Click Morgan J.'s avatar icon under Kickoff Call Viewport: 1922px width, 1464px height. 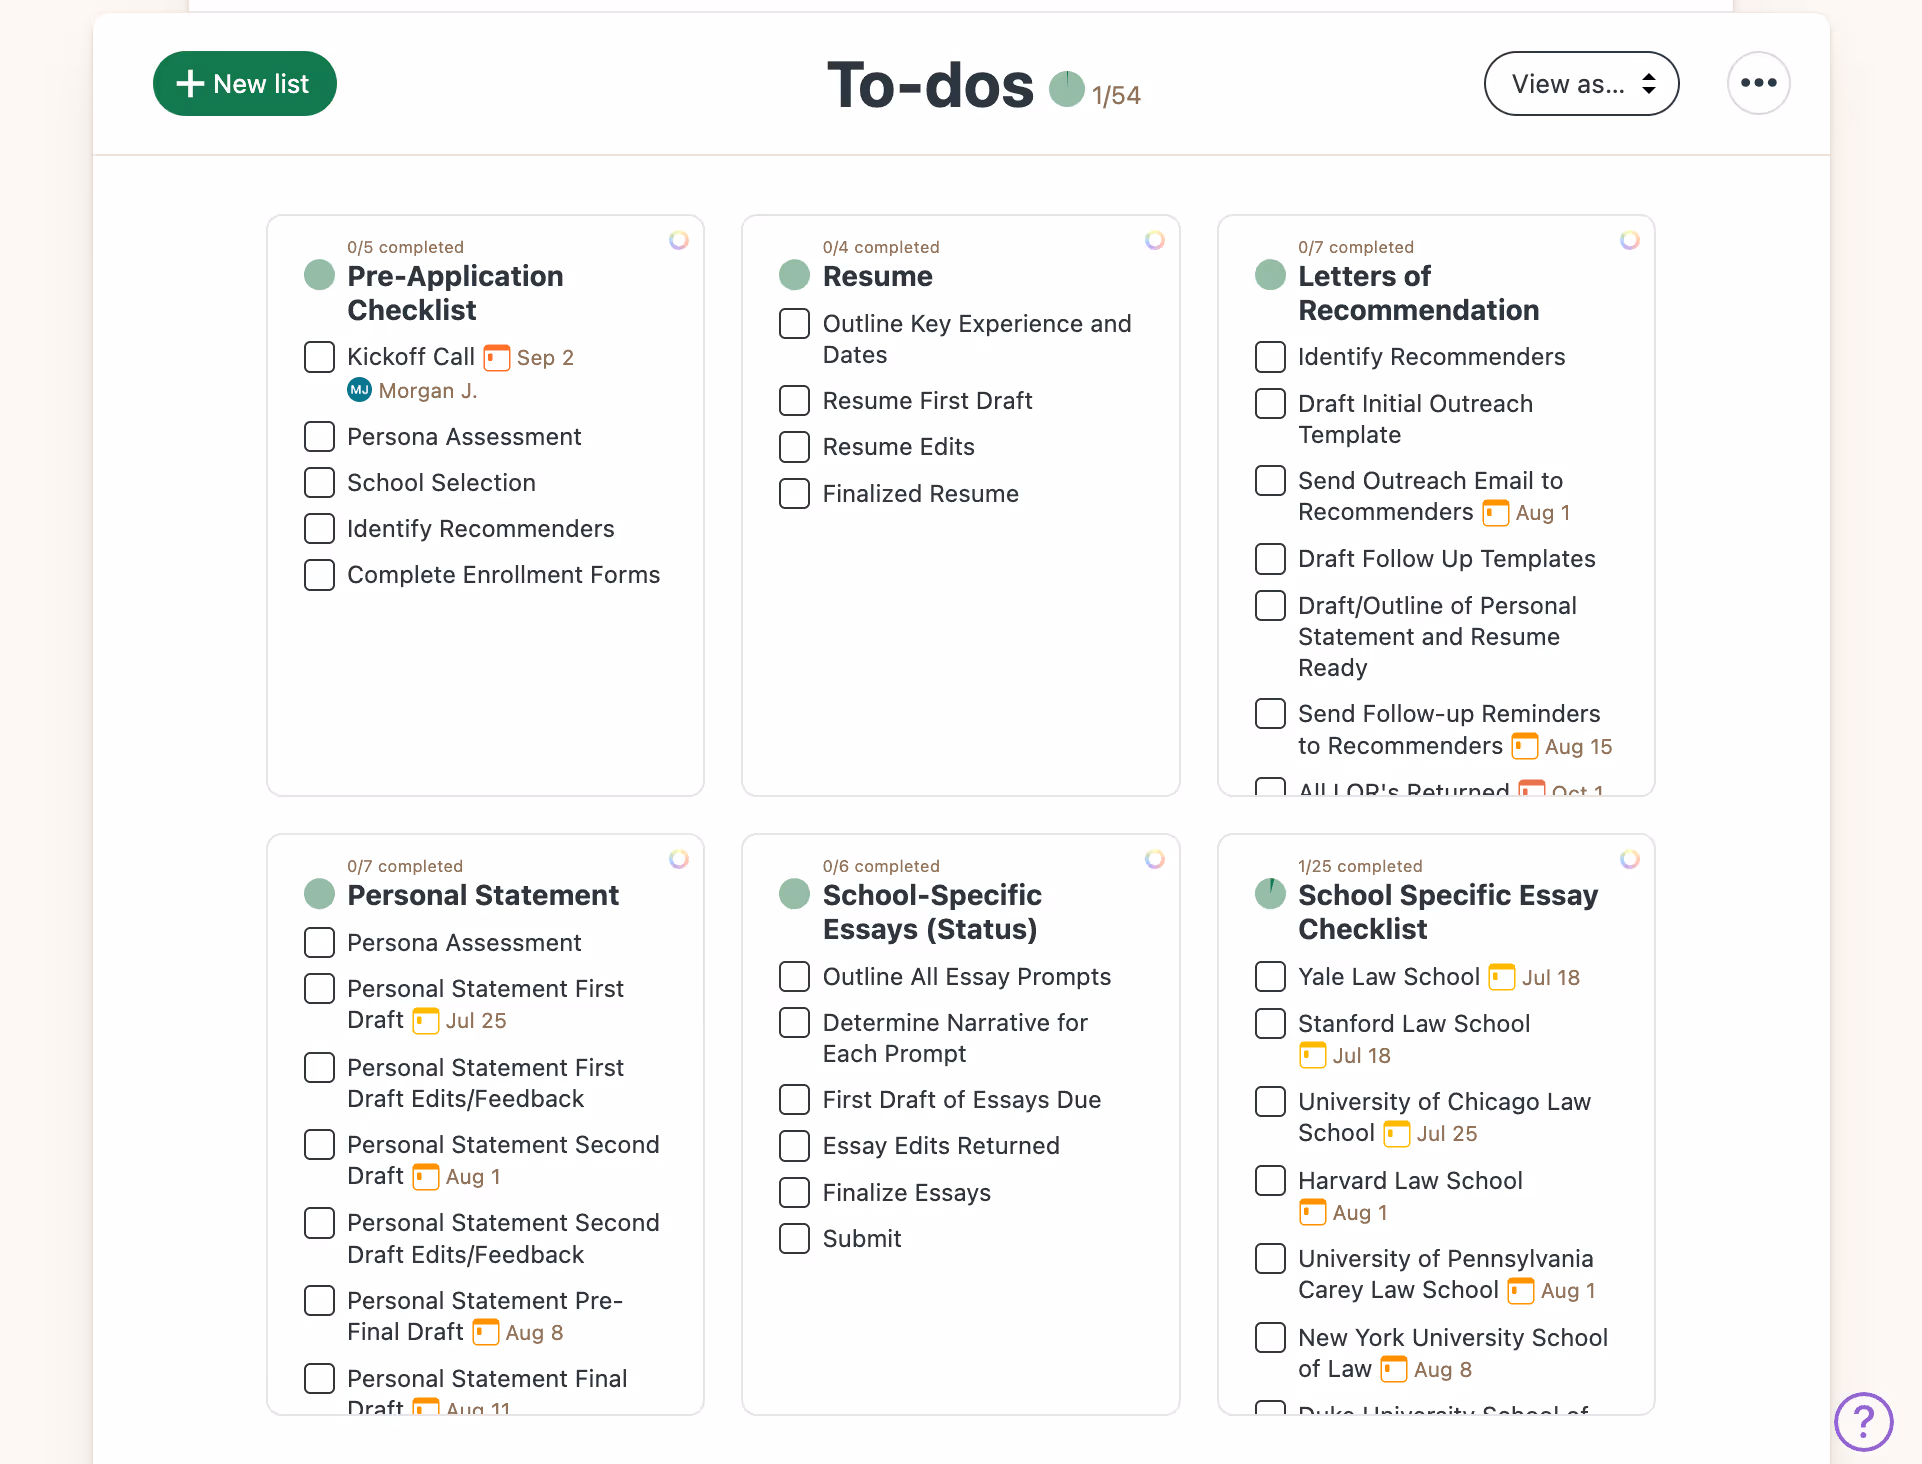tap(359, 390)
